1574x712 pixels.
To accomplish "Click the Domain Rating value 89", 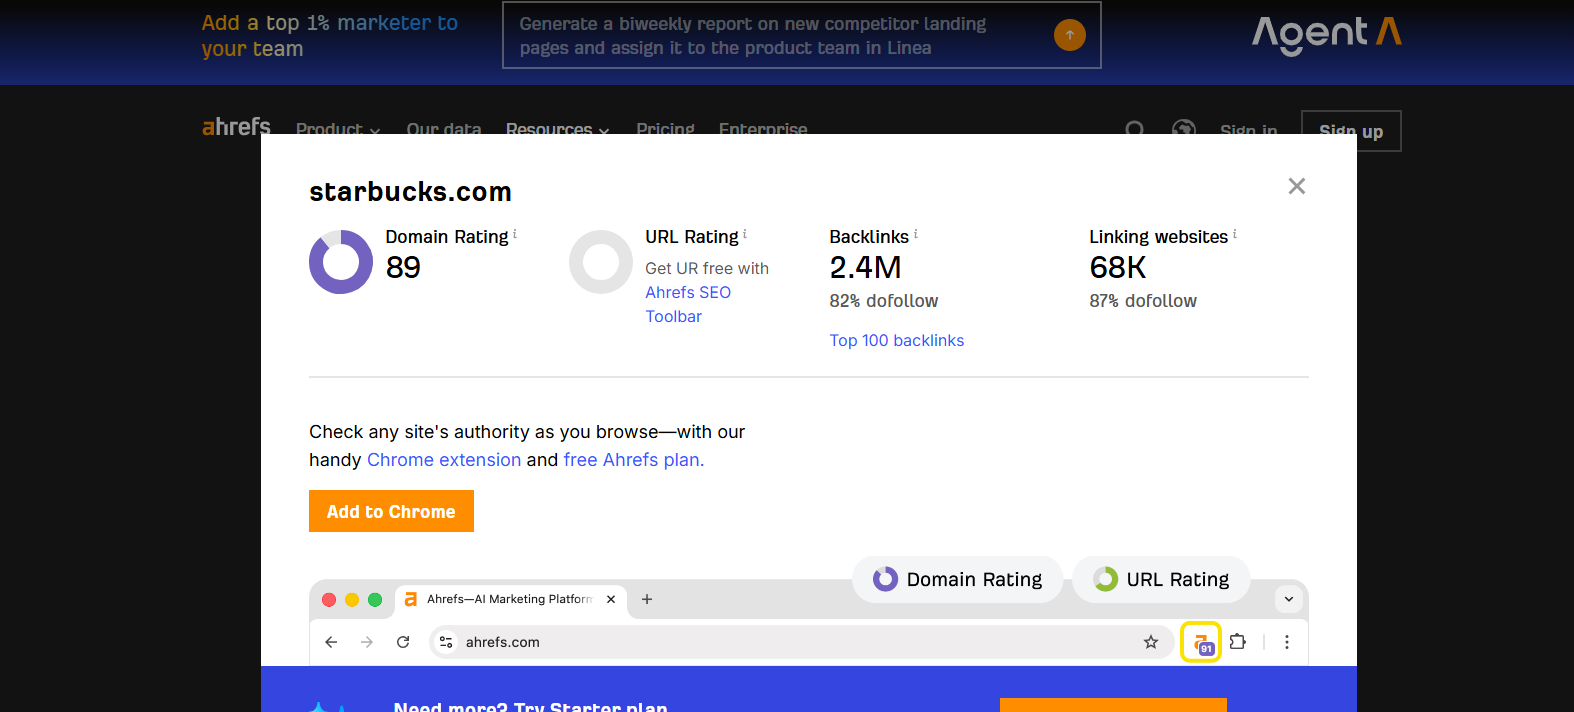I will coord(403,268).
